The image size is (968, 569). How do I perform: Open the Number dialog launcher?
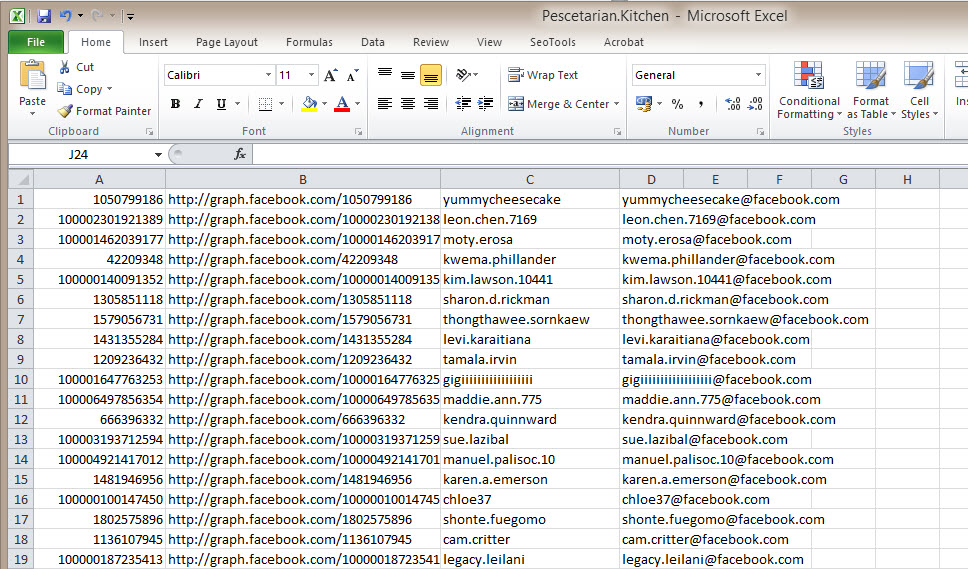(761, 131)
